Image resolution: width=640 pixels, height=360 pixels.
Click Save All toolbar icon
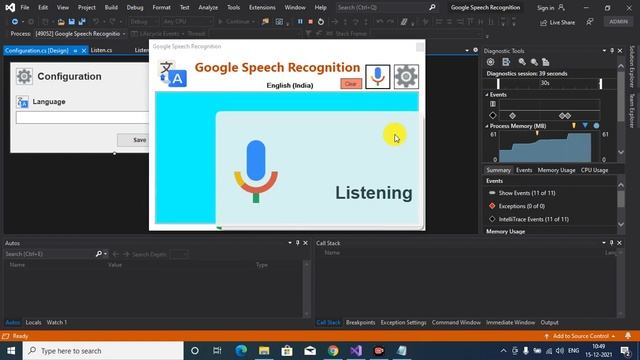pyautogui.click(x=82, y=22)
